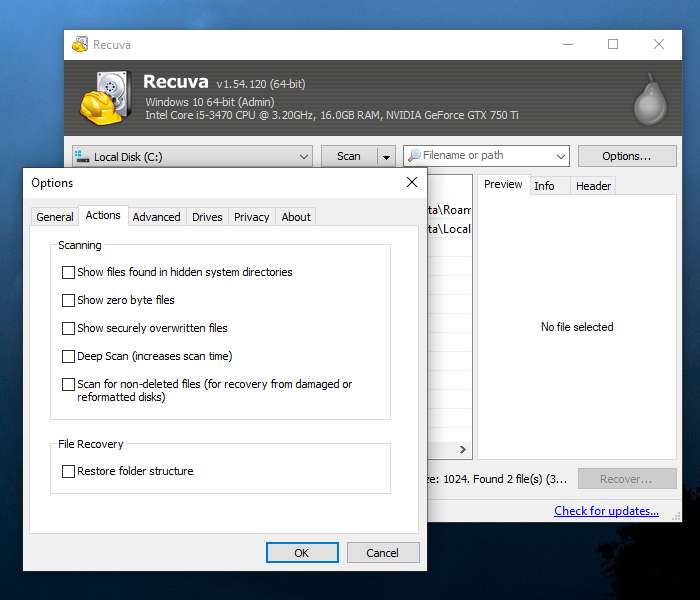
Task: Click into the Filename or path field
Action: [x=487, y=155]
